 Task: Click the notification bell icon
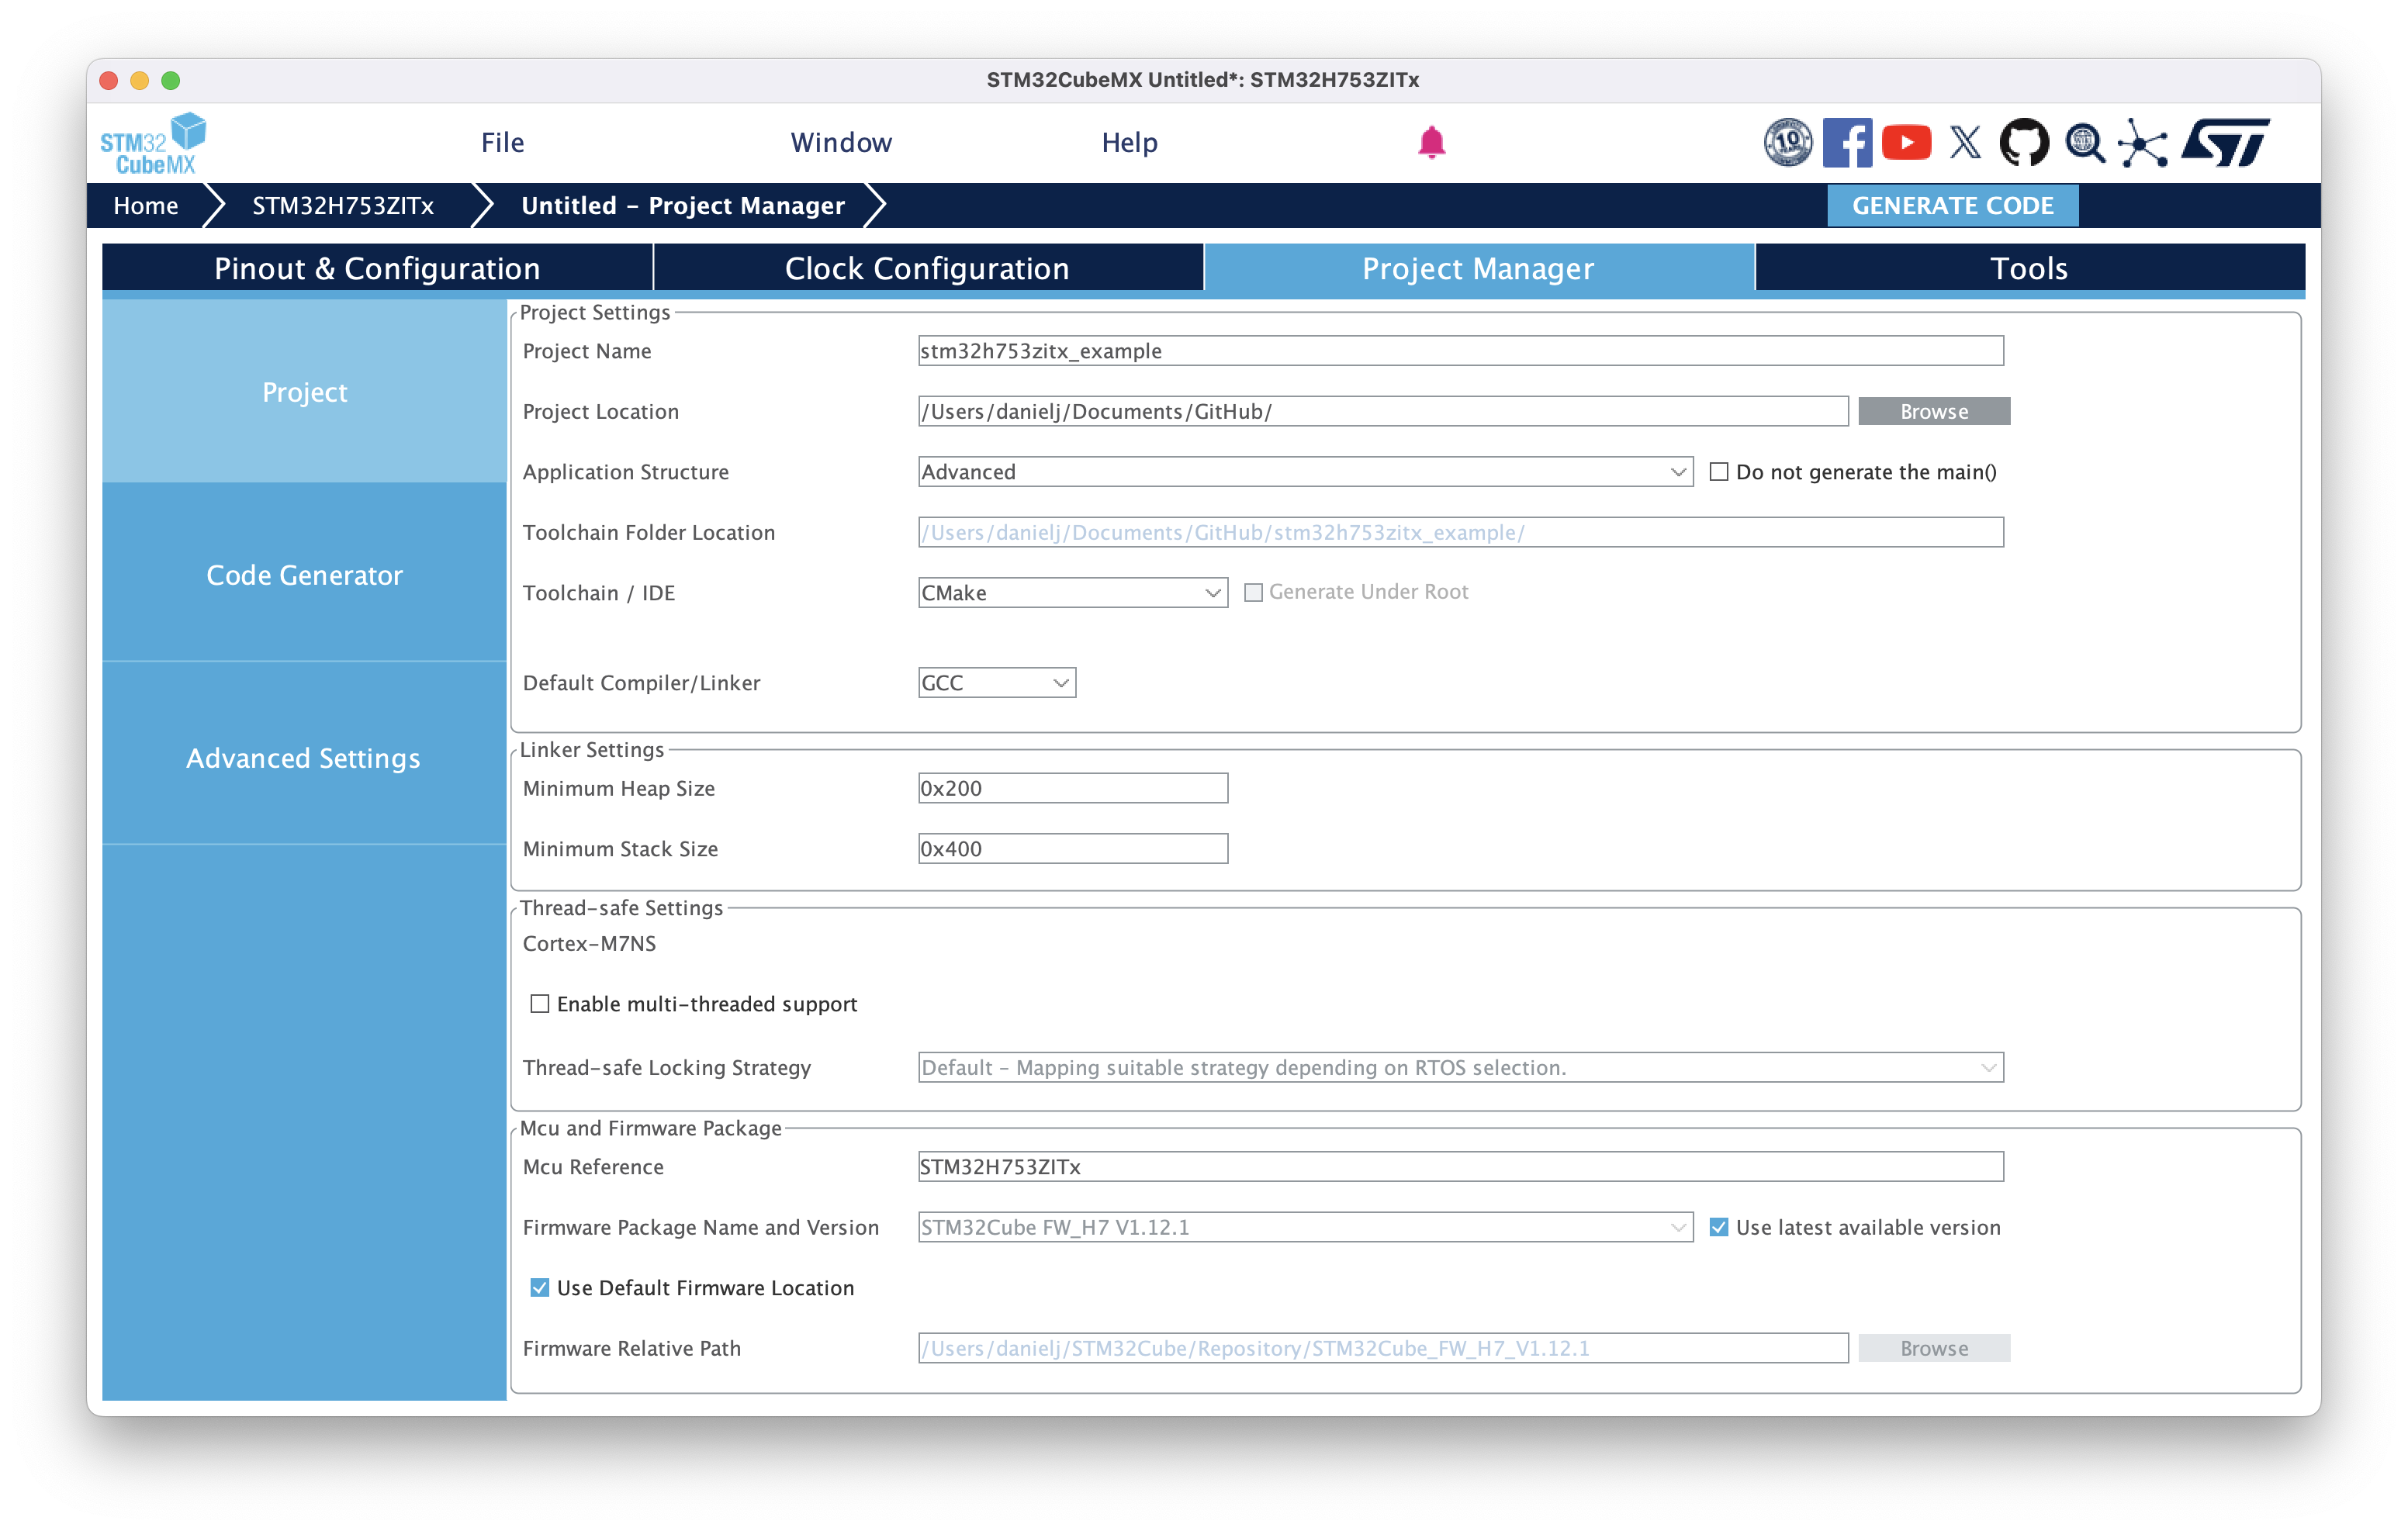(1433, 142)
